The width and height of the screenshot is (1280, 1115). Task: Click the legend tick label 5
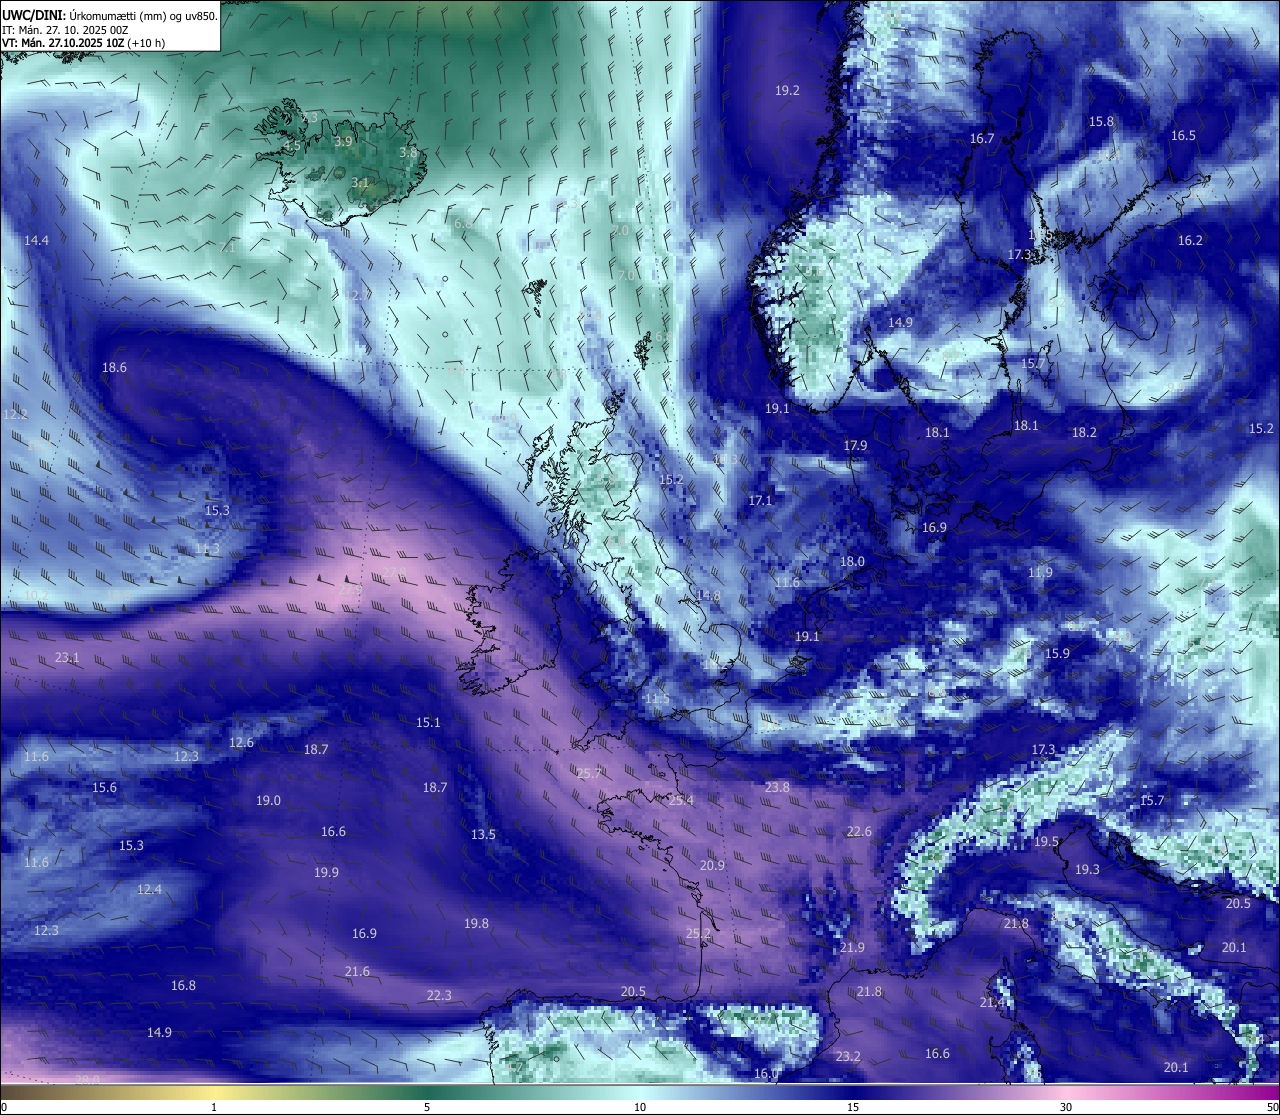pyautogui.click(x=427, y=1107)
